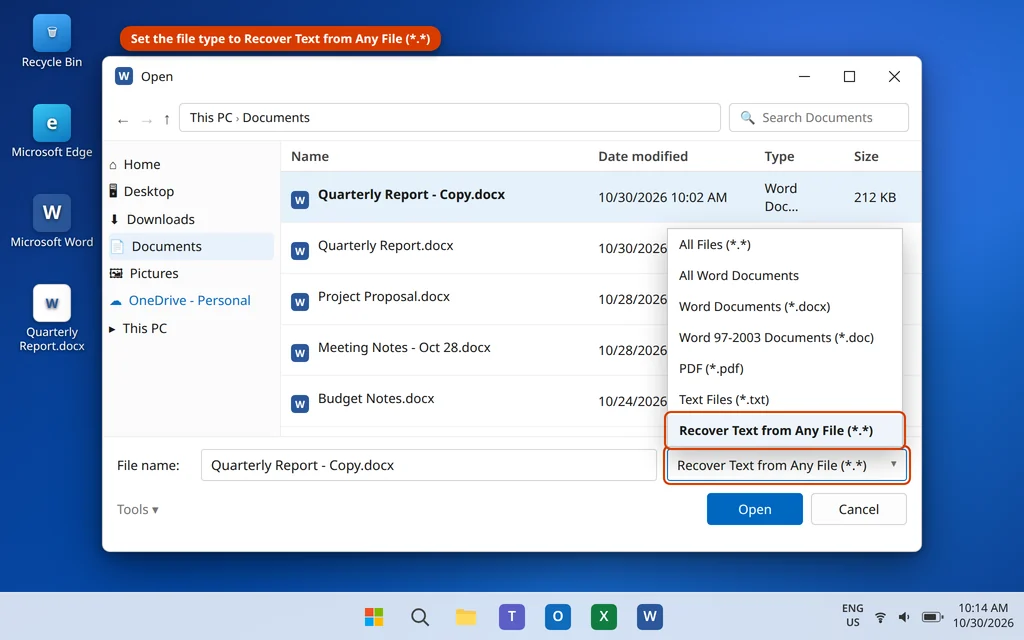Click the search magnifier in Search Documents
Image resolution: width=1024 pixels, height=640 pixels.
[747, 118]
